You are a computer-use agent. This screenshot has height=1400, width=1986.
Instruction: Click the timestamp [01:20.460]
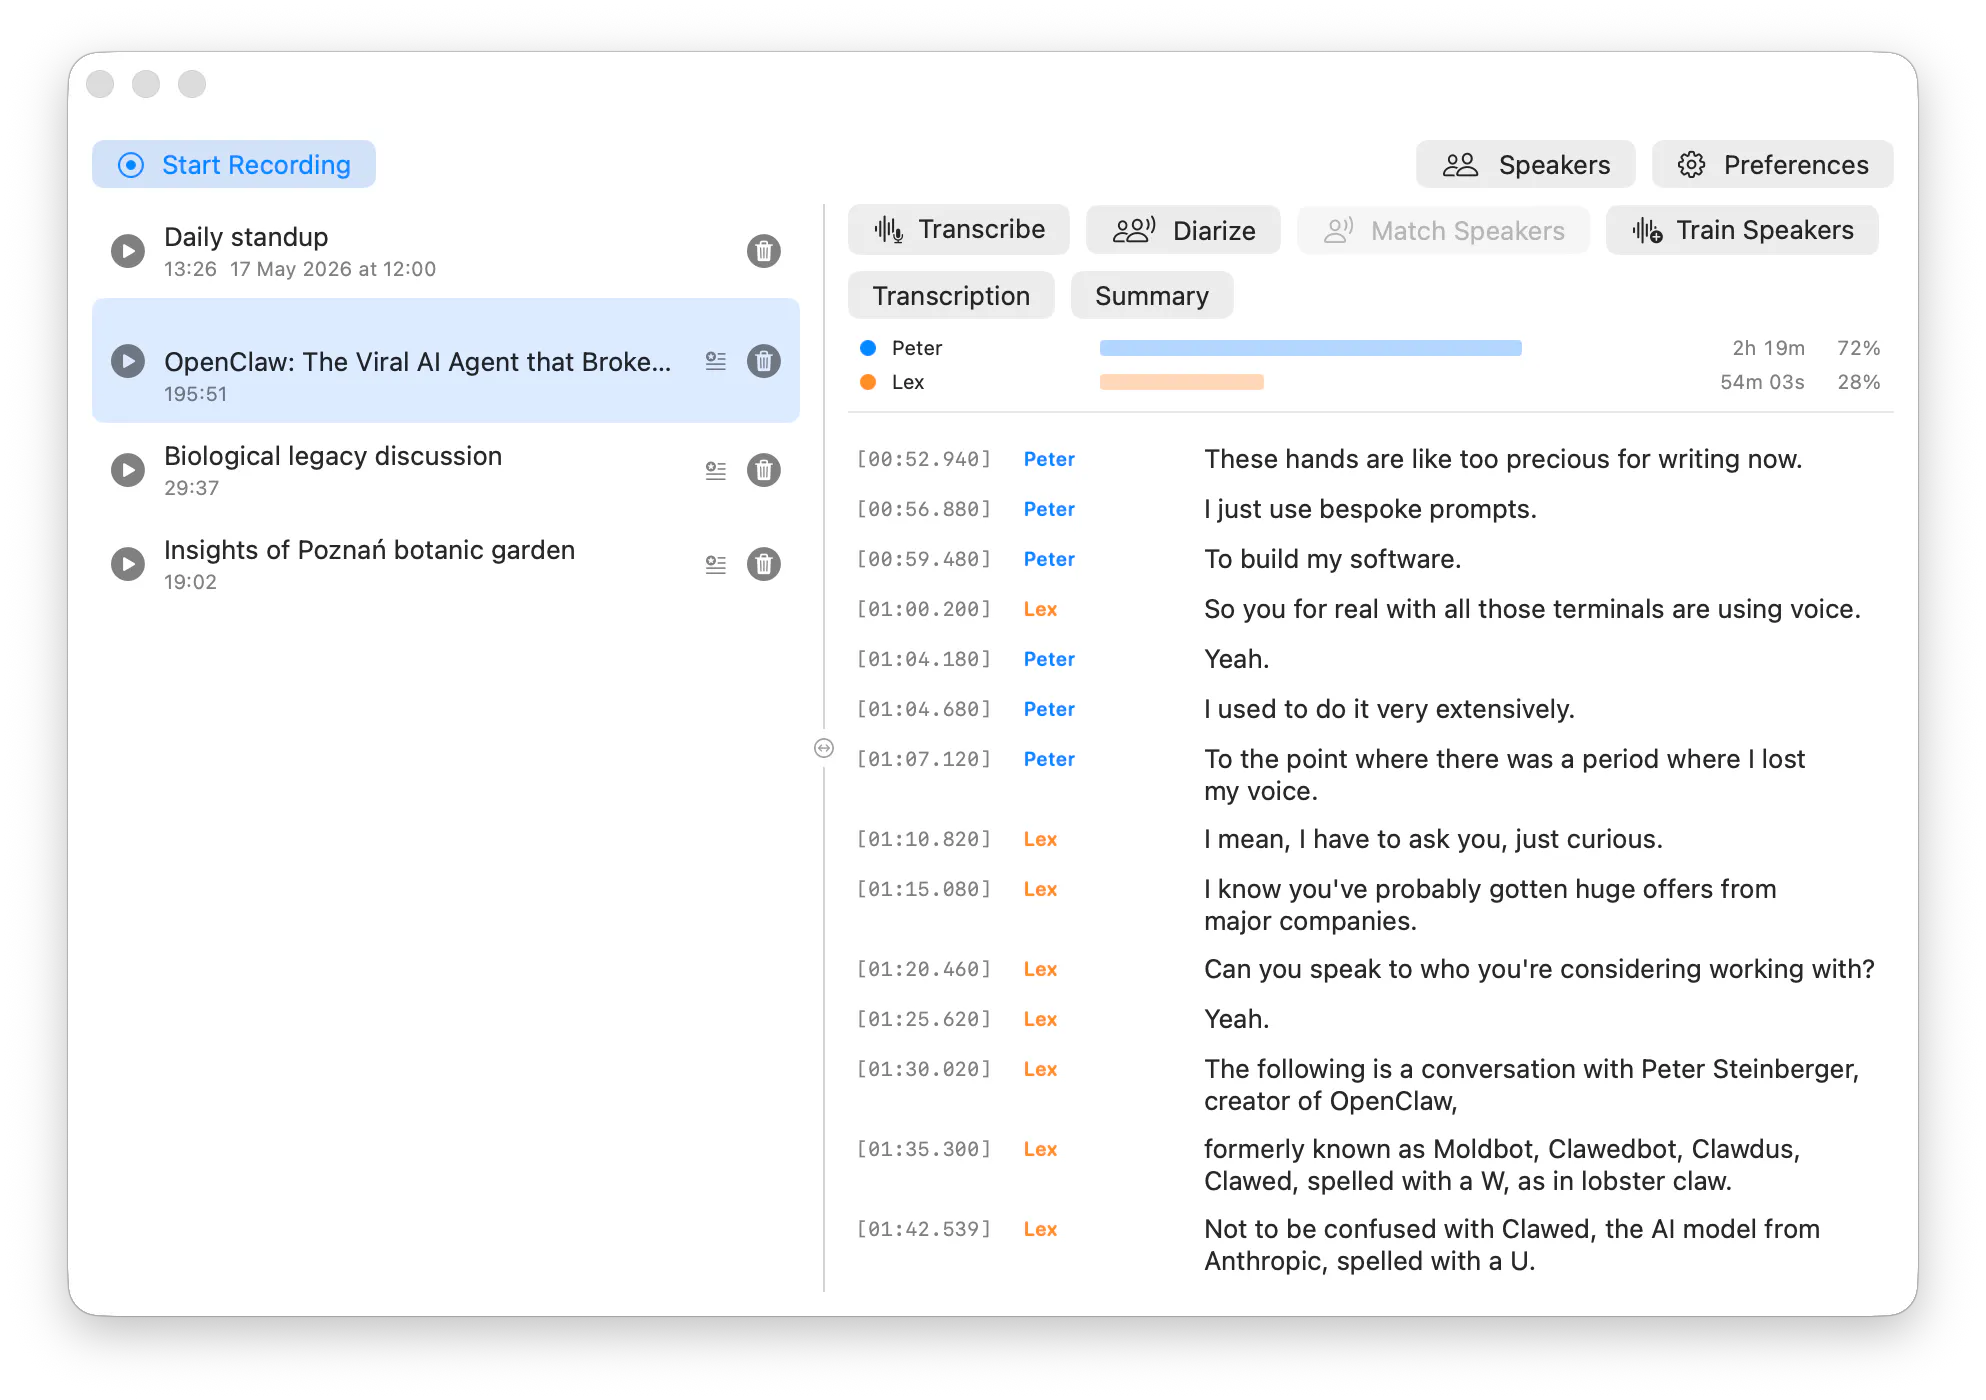pyautogui.click(x=924, y=969)
